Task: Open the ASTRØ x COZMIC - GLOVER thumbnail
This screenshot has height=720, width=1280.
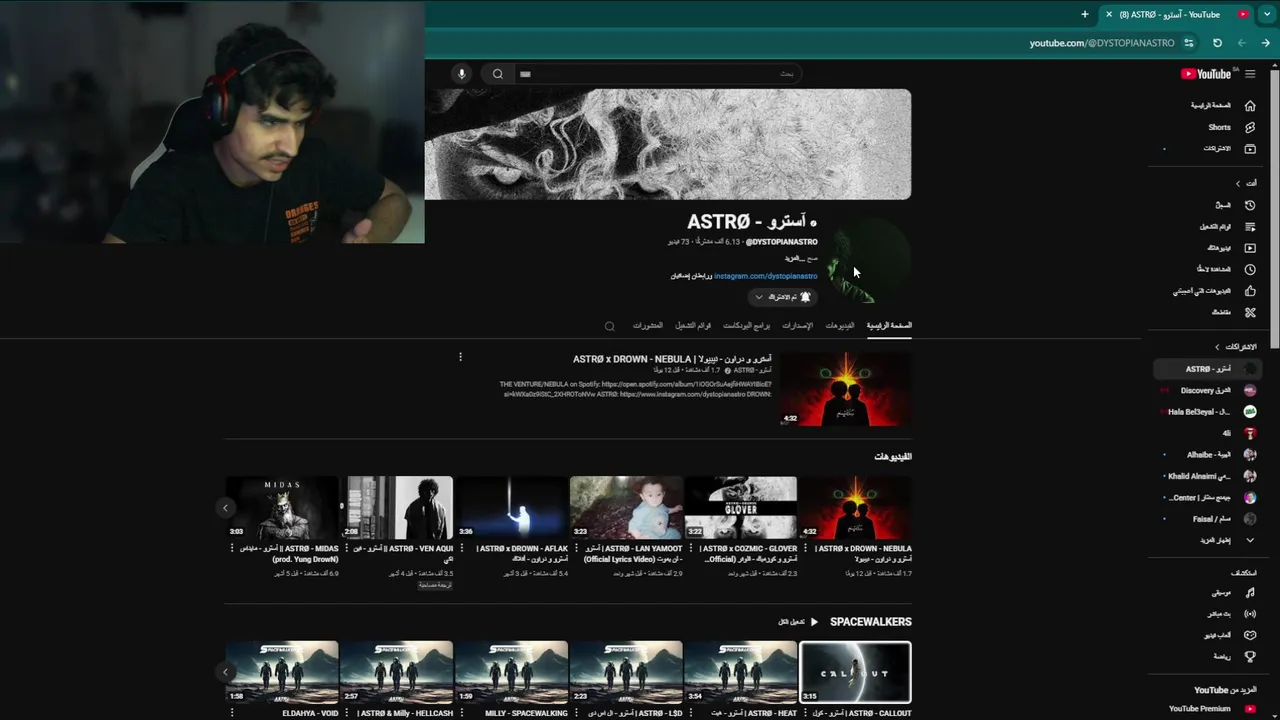Action: 741,508
